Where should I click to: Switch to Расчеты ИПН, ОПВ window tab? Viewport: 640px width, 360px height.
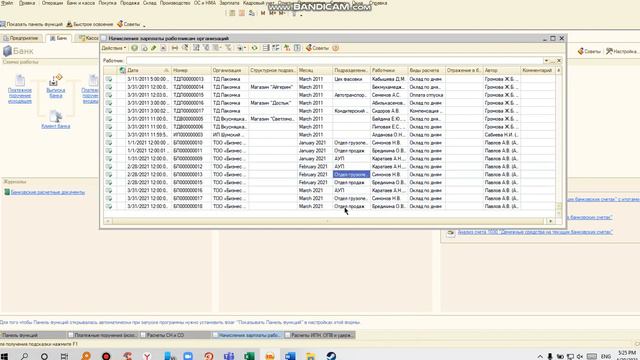(x=320, y=335)
